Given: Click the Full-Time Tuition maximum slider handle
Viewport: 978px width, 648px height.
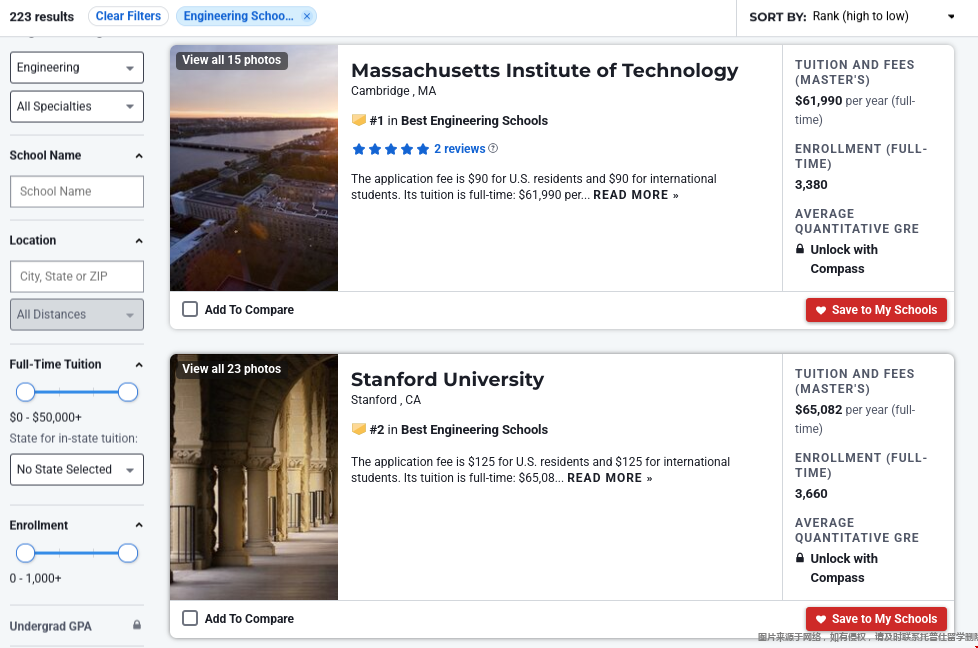Looking at the screenshot, I should 128,392.
